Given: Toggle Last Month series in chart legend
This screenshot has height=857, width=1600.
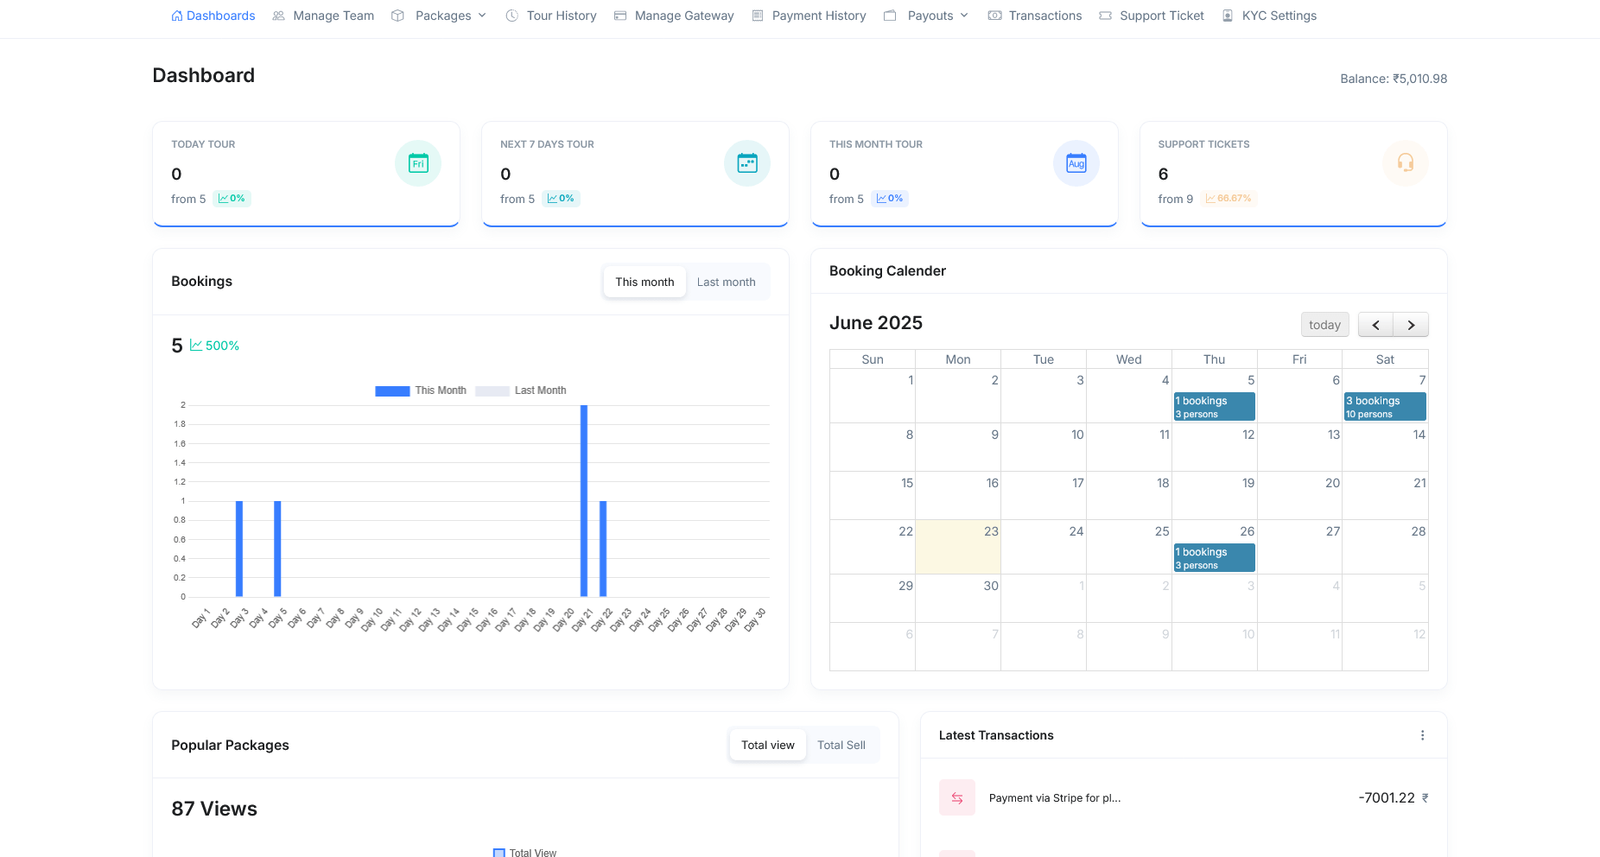Looking at the screenshot, I should 520,391.
